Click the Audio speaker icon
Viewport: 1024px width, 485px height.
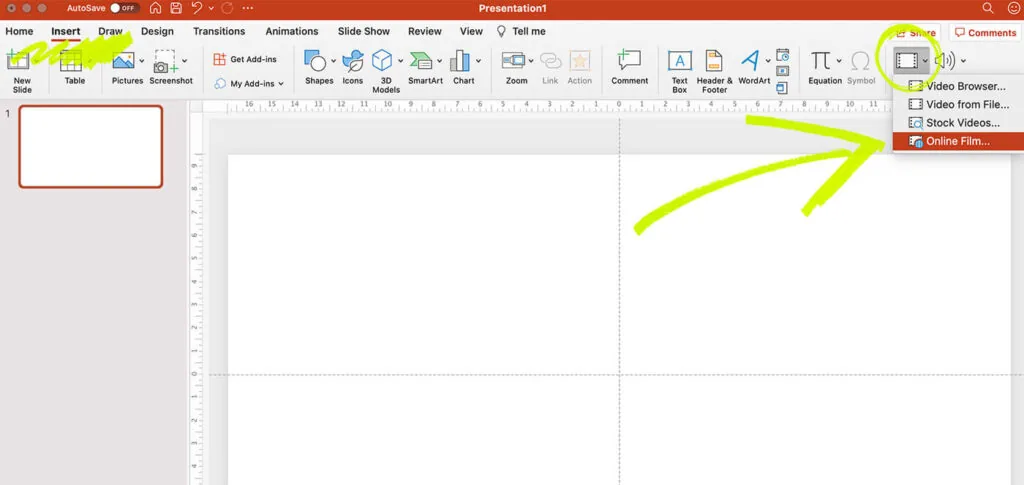[x=944, y=61]
